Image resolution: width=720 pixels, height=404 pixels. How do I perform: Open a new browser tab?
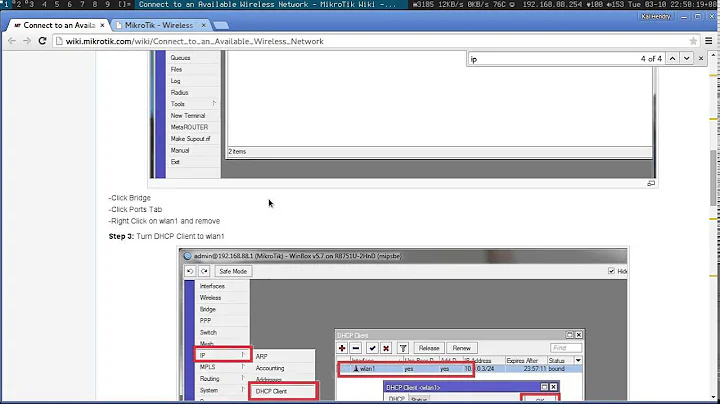(221, 25)
